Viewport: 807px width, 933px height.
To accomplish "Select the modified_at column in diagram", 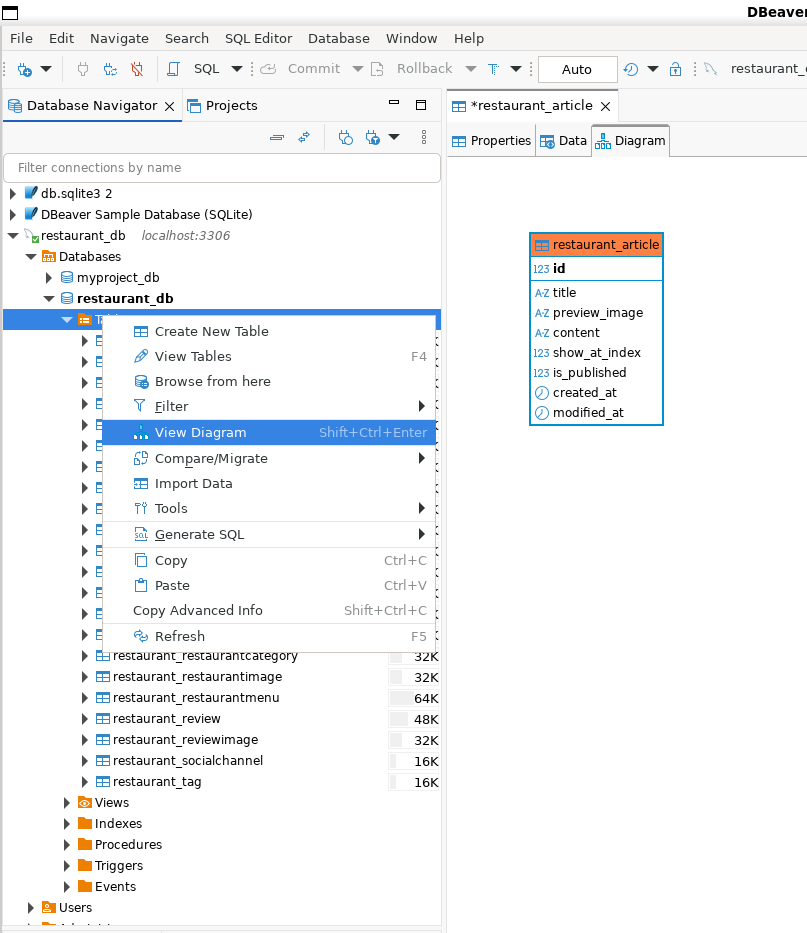I will [x=596, y=413].
